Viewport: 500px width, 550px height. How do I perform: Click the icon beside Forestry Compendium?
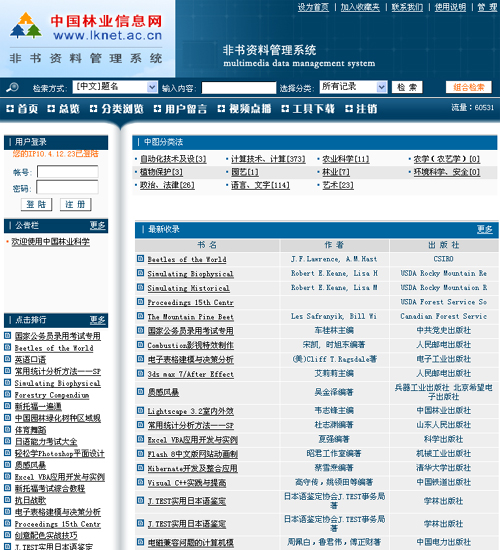[8, 394]
